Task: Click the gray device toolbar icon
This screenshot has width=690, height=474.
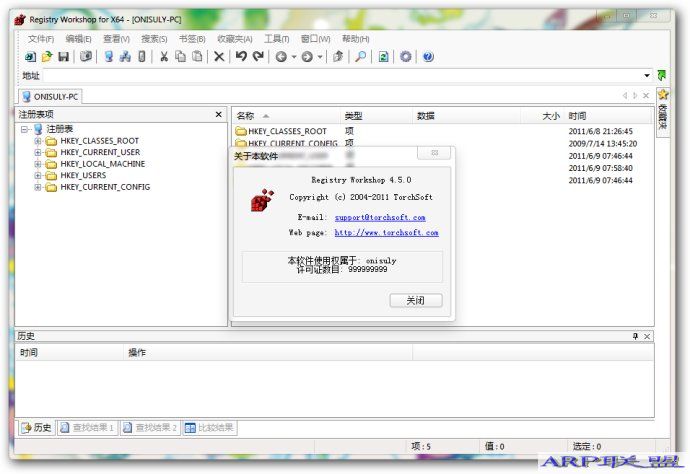Action: [x=142, y=56]
